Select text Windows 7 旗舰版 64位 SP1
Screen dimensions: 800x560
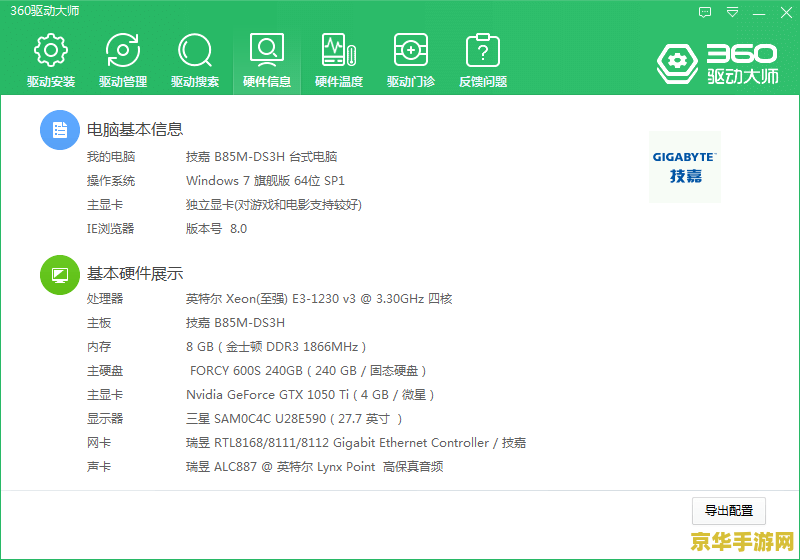tap(265, 181)
